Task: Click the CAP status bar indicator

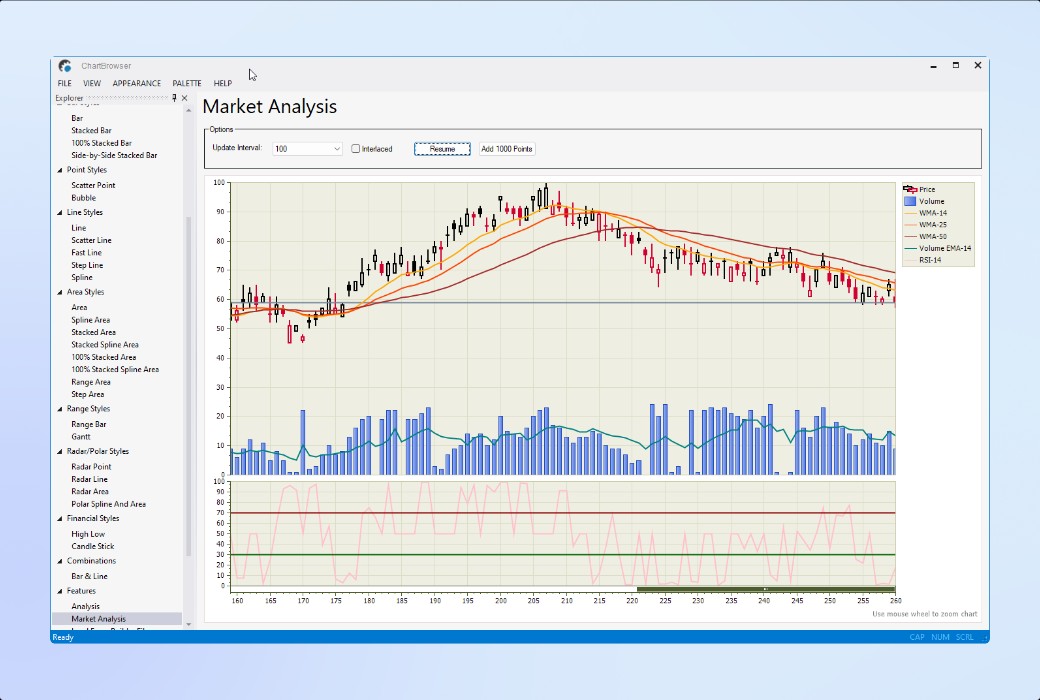Action: click(917, 637)
